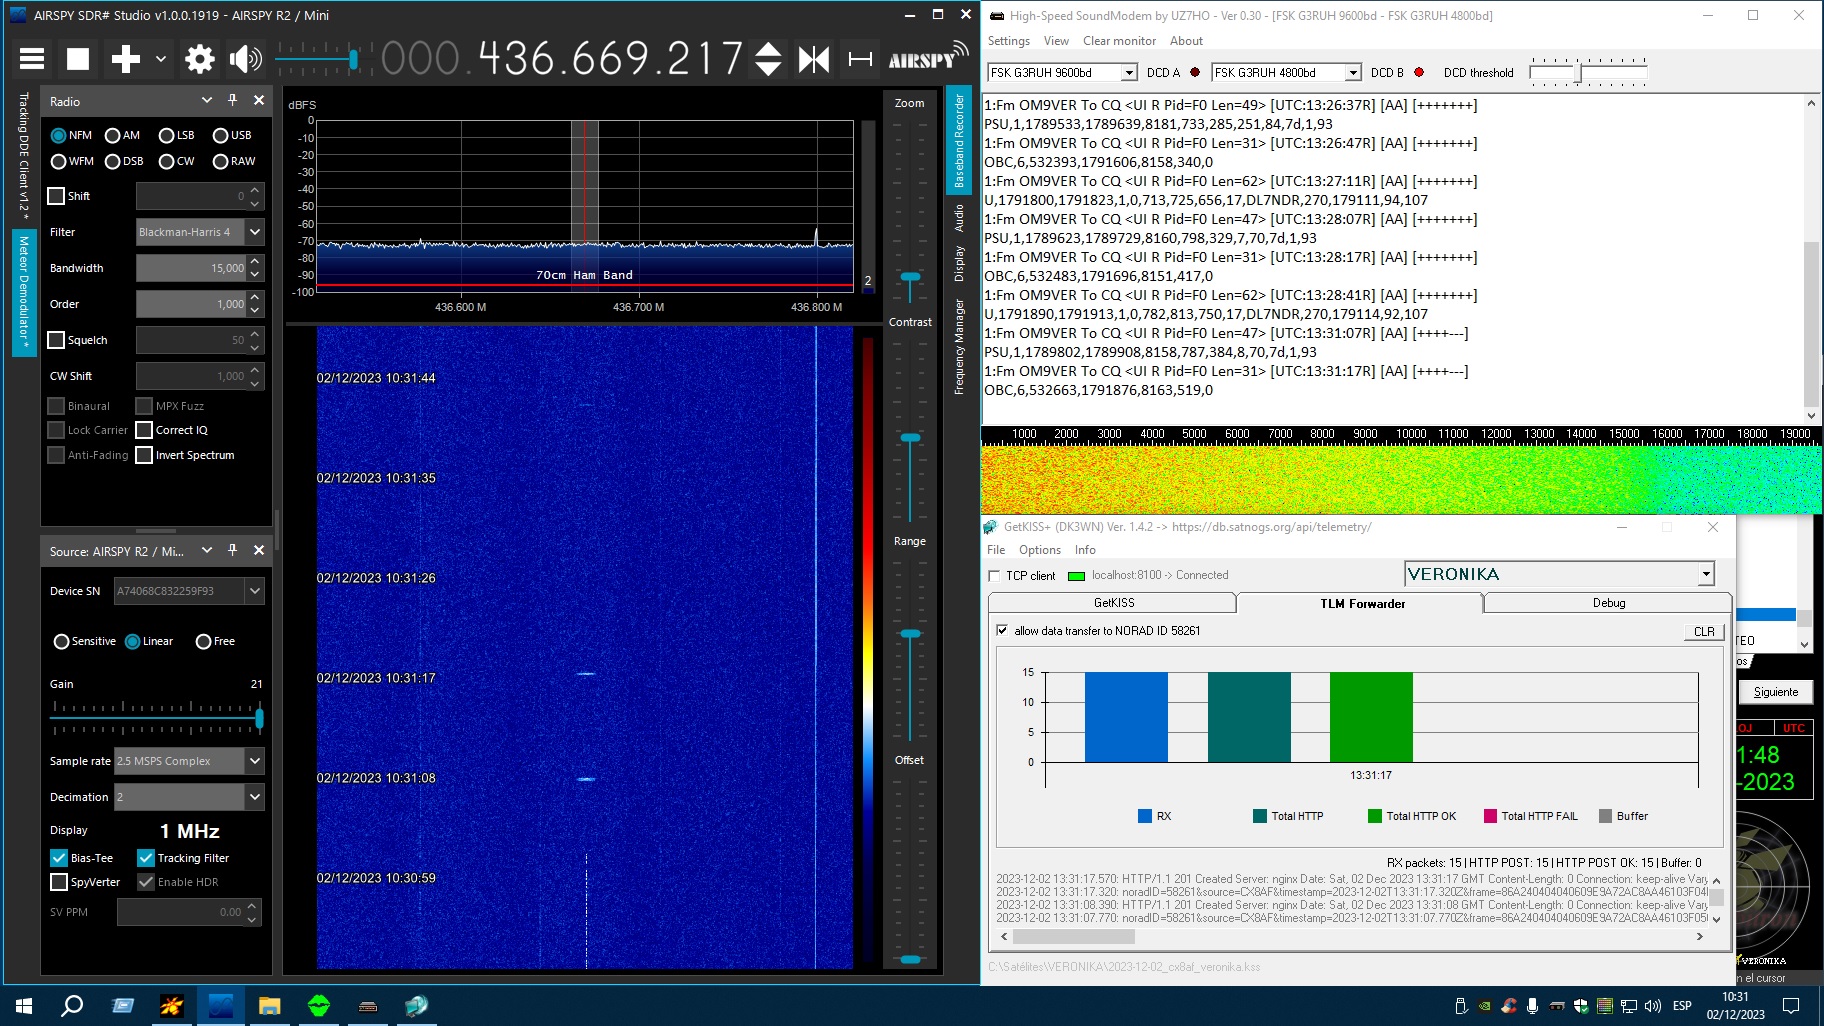Viewport: 1824px width, 1026px height.
Task: Open the VERONIKA satellite dropdown
Action: [1706, 574]
